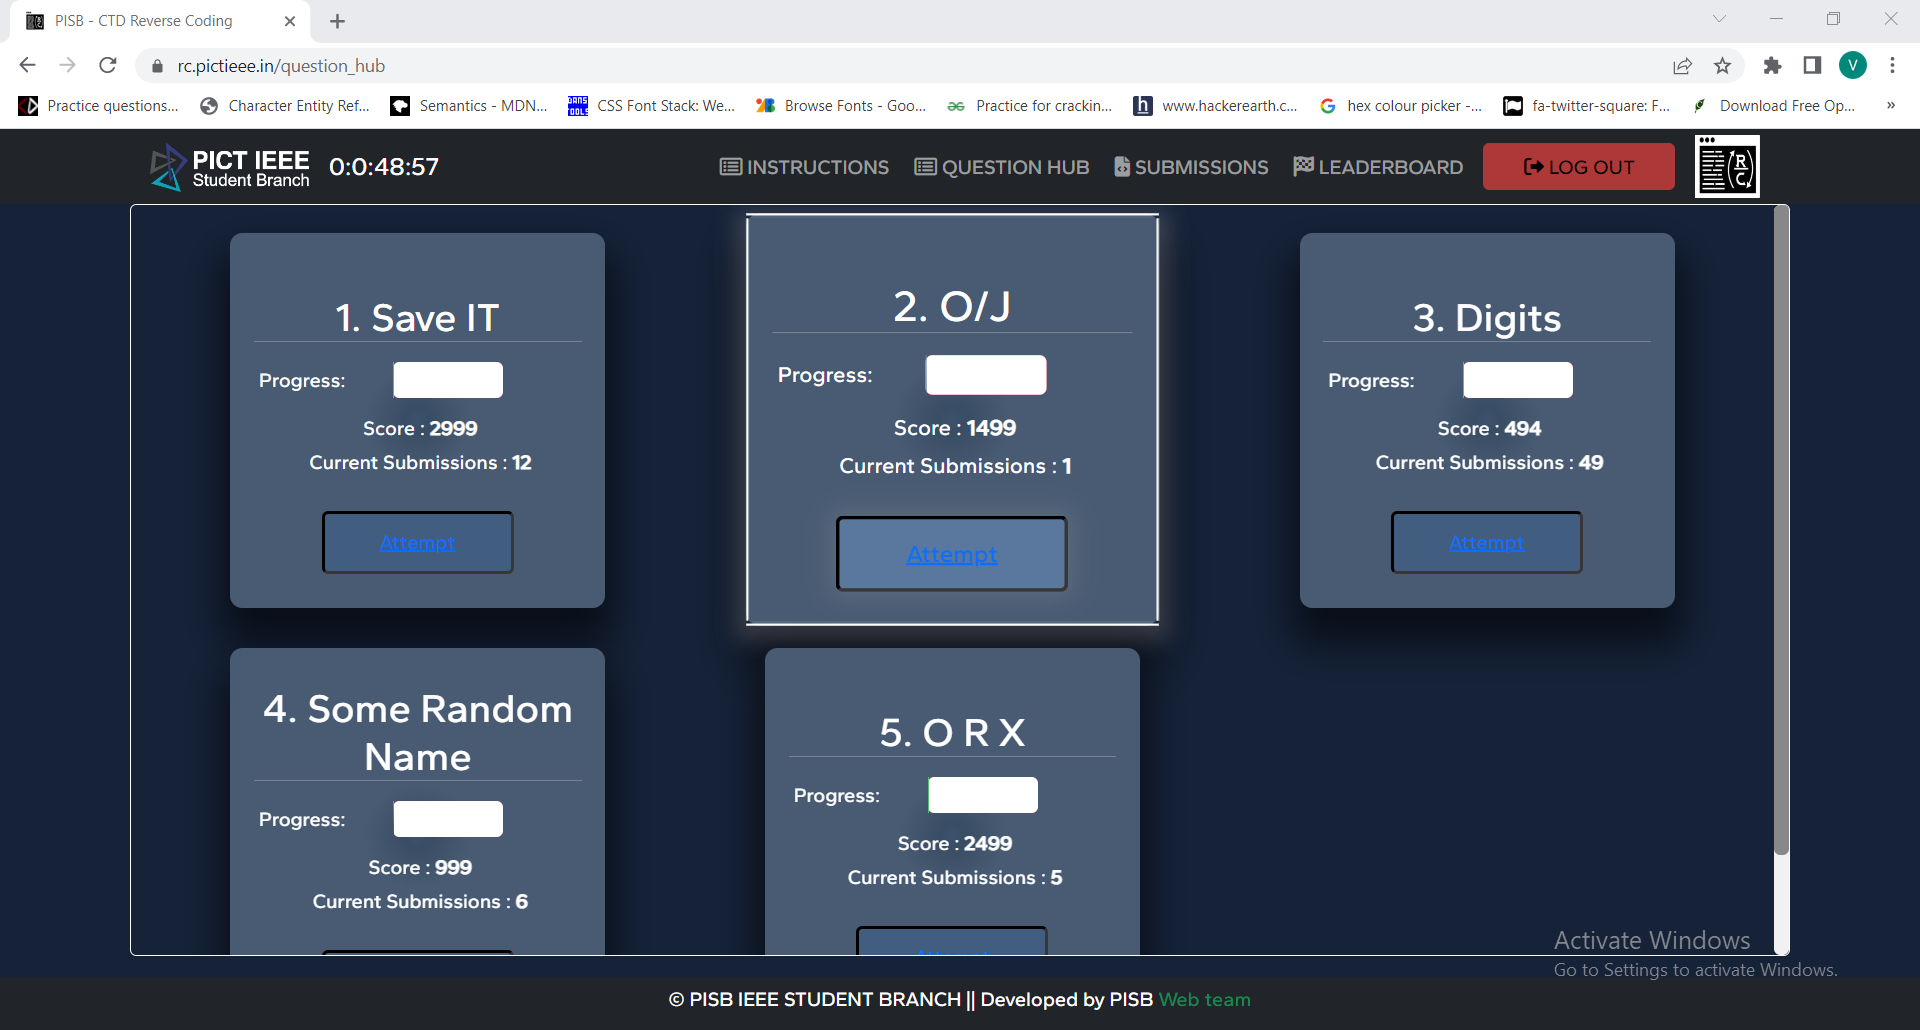Image resolution: width=1920 pixels, height=1030 pixels.
Task: Open the CSS Font Stack bookmark
Action: coord(651,106)
